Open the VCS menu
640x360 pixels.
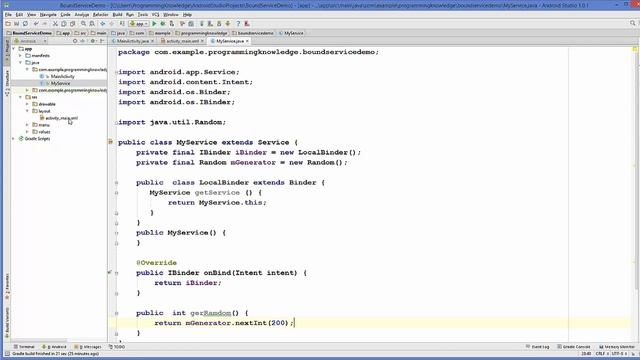pyautogui.click(x=156, y=15)
